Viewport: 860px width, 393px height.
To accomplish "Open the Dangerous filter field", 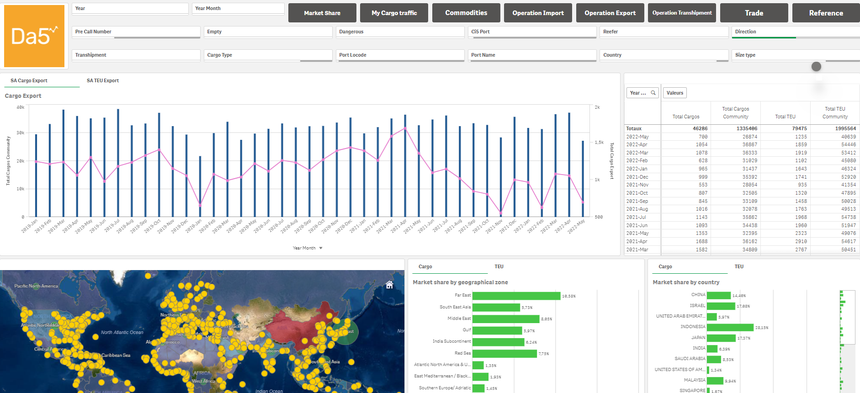I will (x=400, y=32).
